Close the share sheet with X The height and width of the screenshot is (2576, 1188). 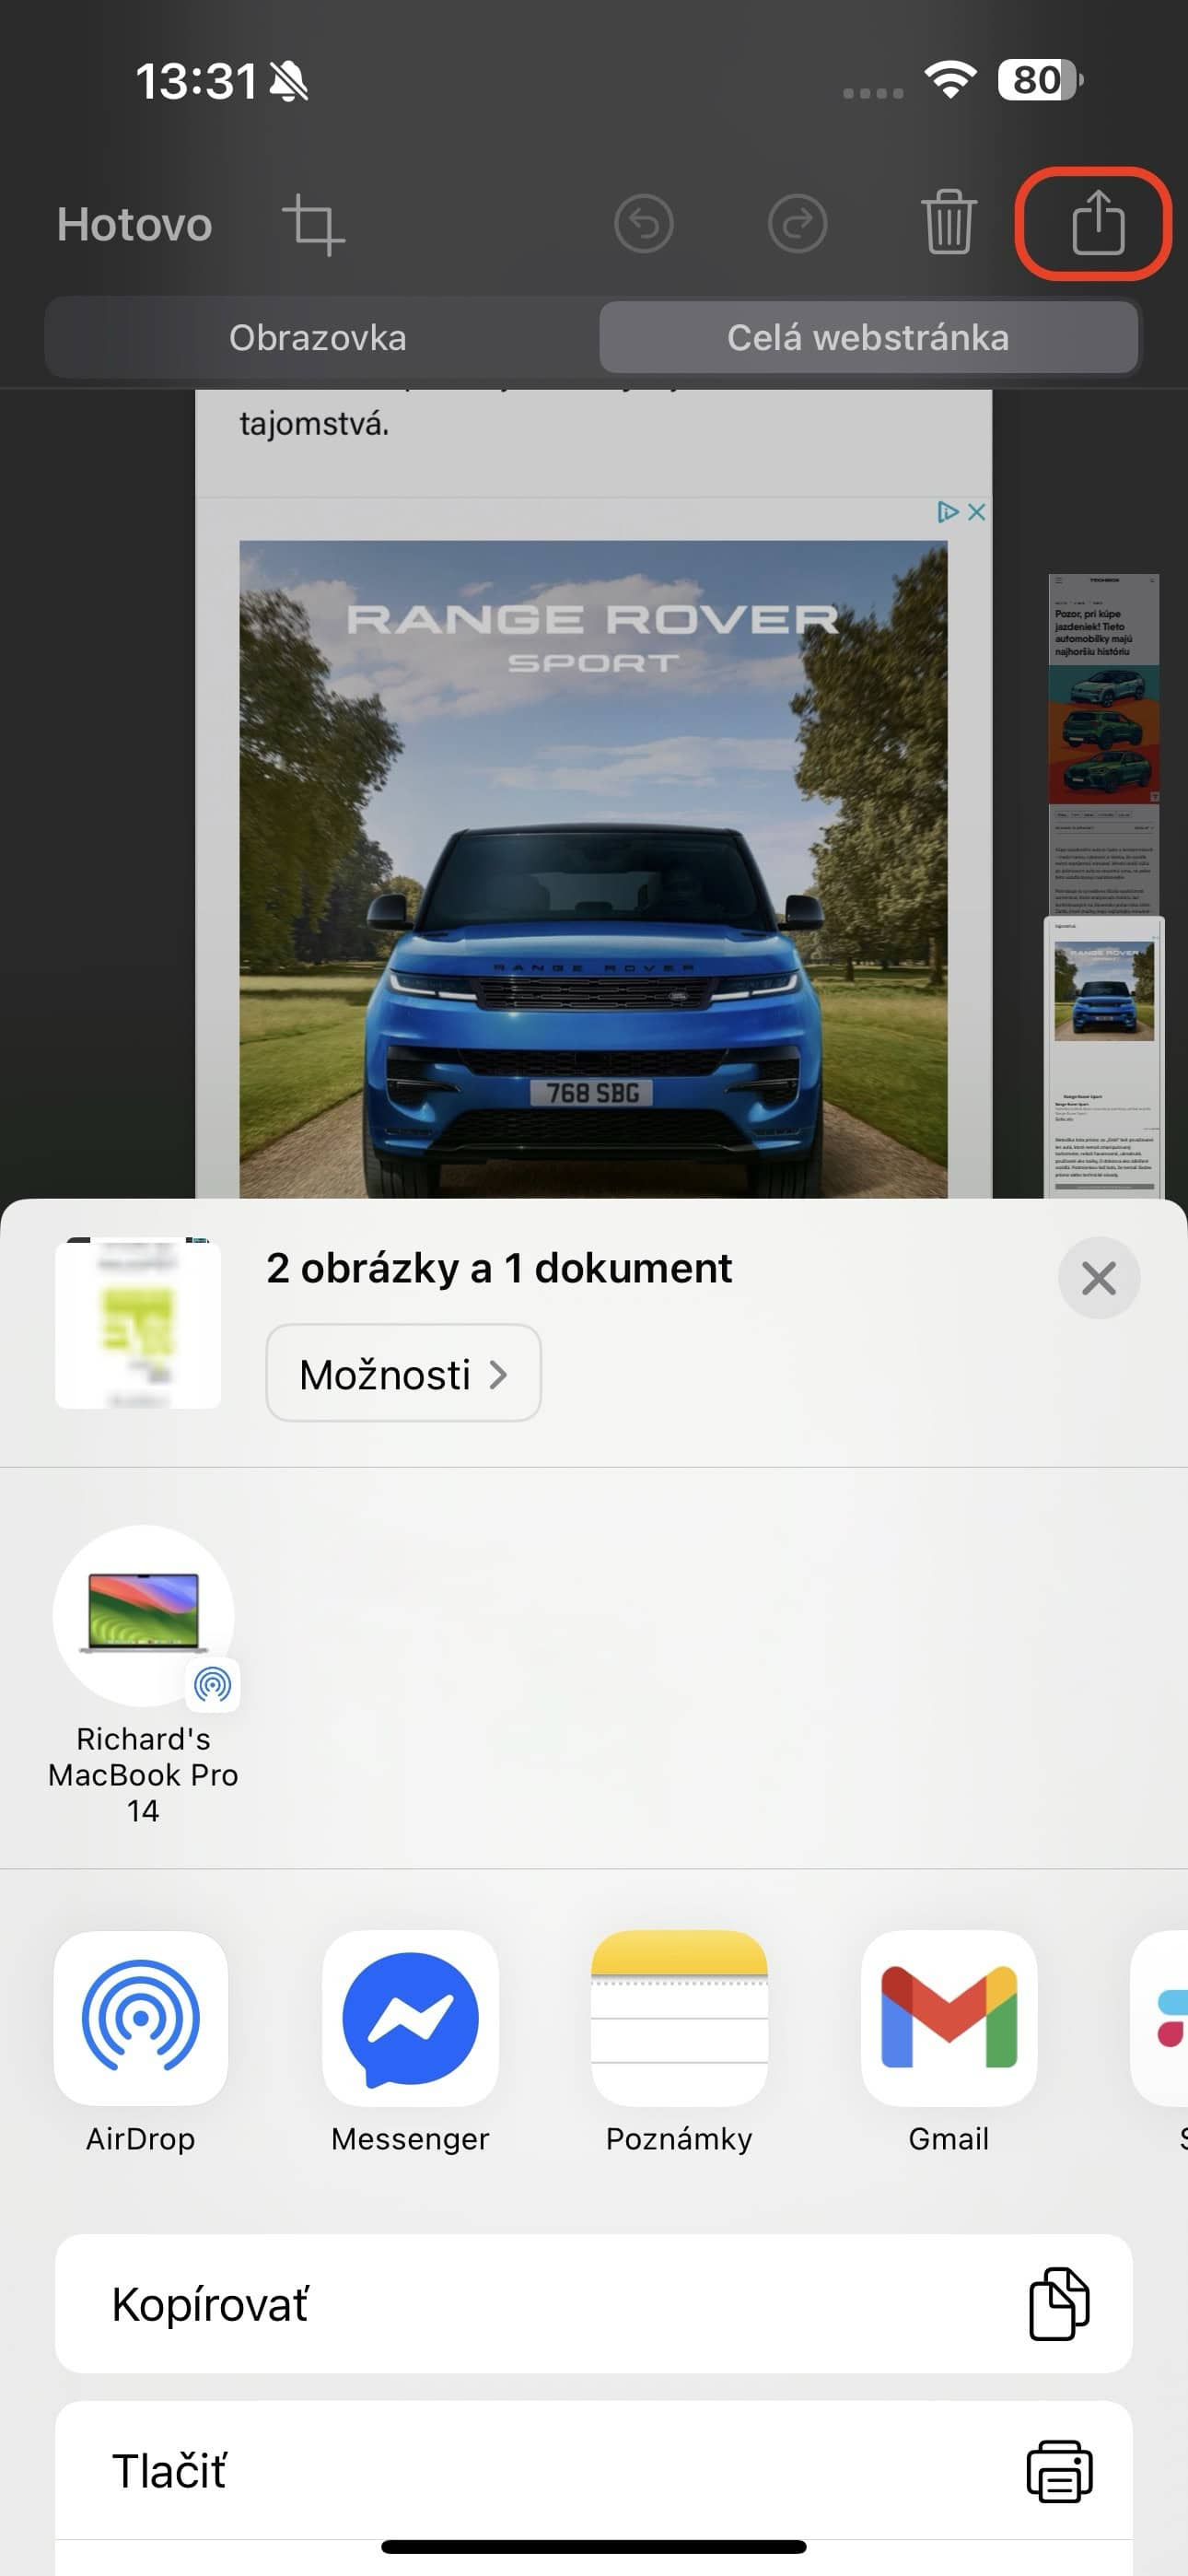[x=1099, y=1278]
